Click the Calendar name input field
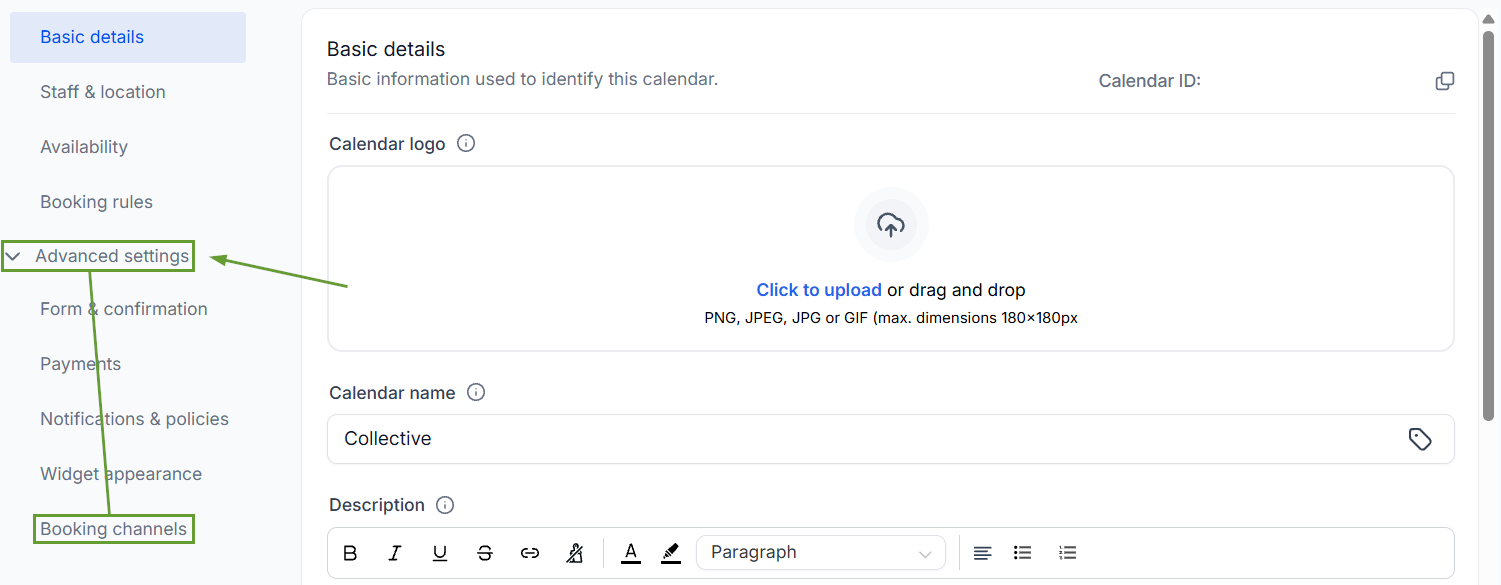The width and height of the screenshot is (1501, 585). tap(891, 439)
